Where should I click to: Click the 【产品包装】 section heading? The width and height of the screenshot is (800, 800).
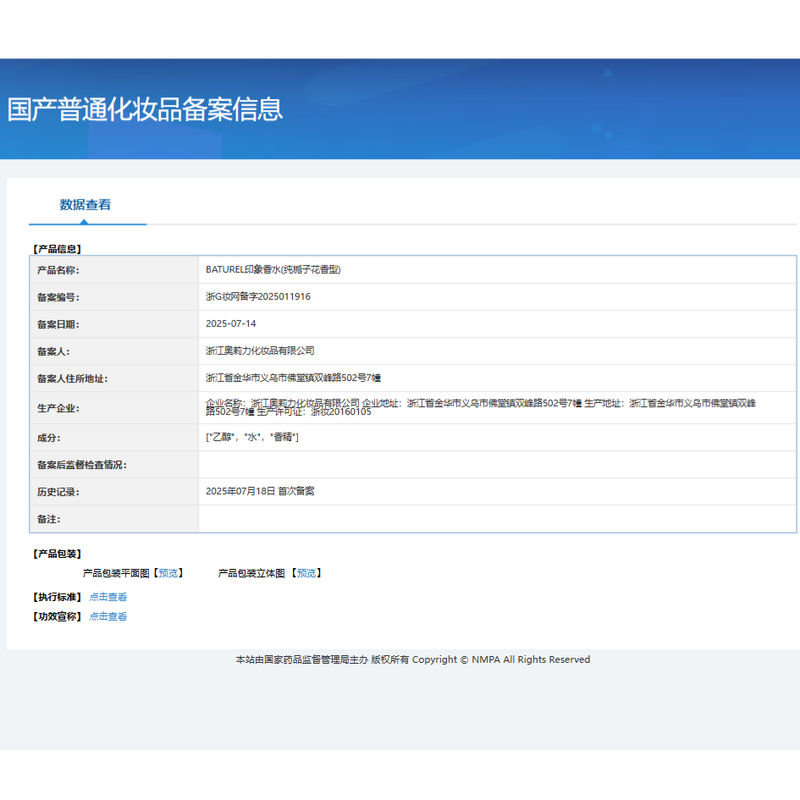pos(57,554)
